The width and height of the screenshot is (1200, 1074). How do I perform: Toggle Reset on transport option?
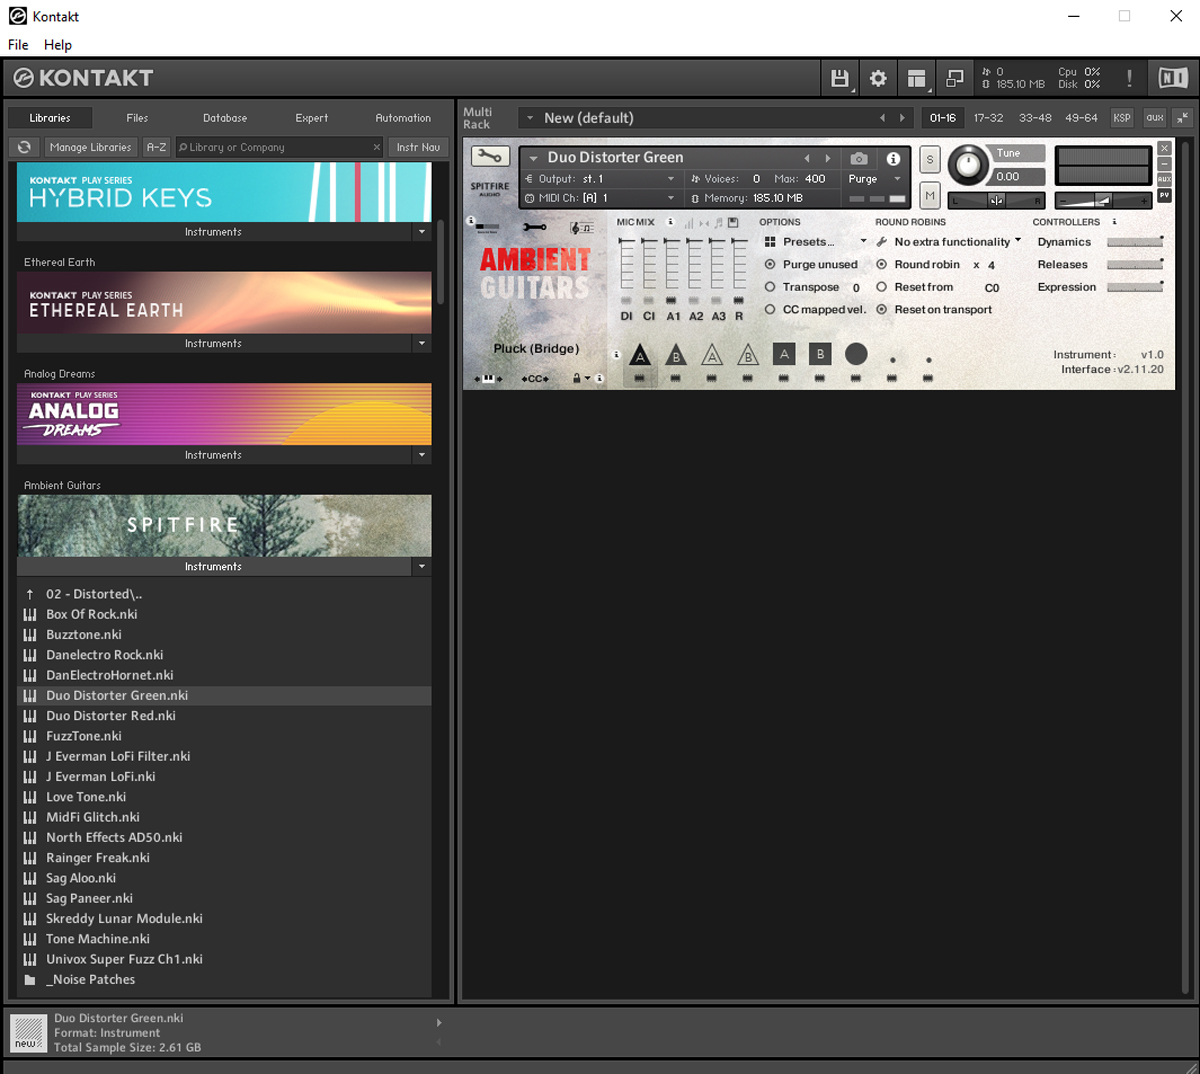point(881,310)
